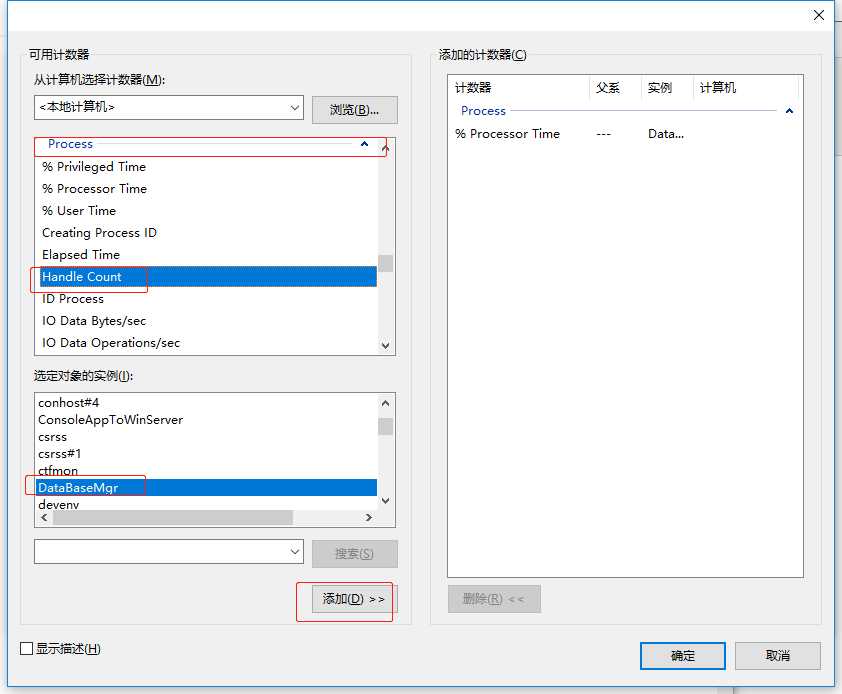The width and height of the screenshot is (842, 694).
Task: Select ID Process counter
Action: (x=208, y=299)
